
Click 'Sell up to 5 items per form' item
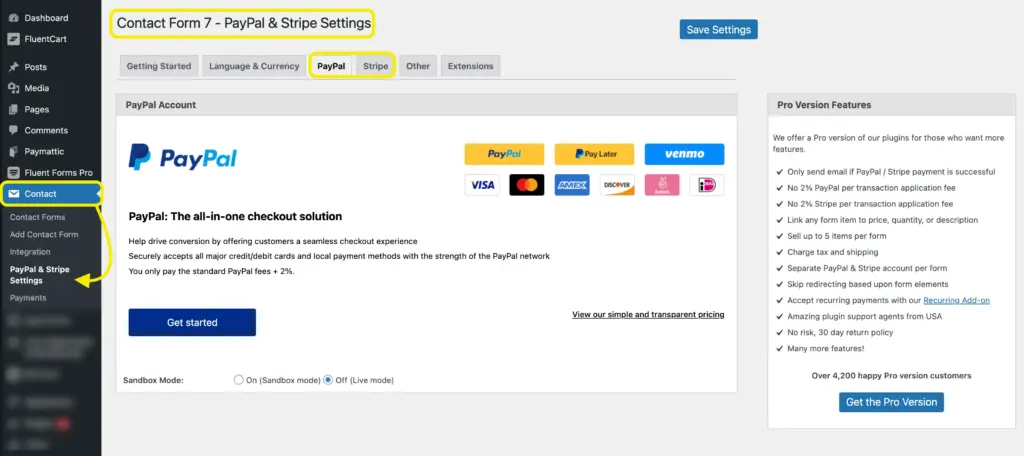pos(837,236)
